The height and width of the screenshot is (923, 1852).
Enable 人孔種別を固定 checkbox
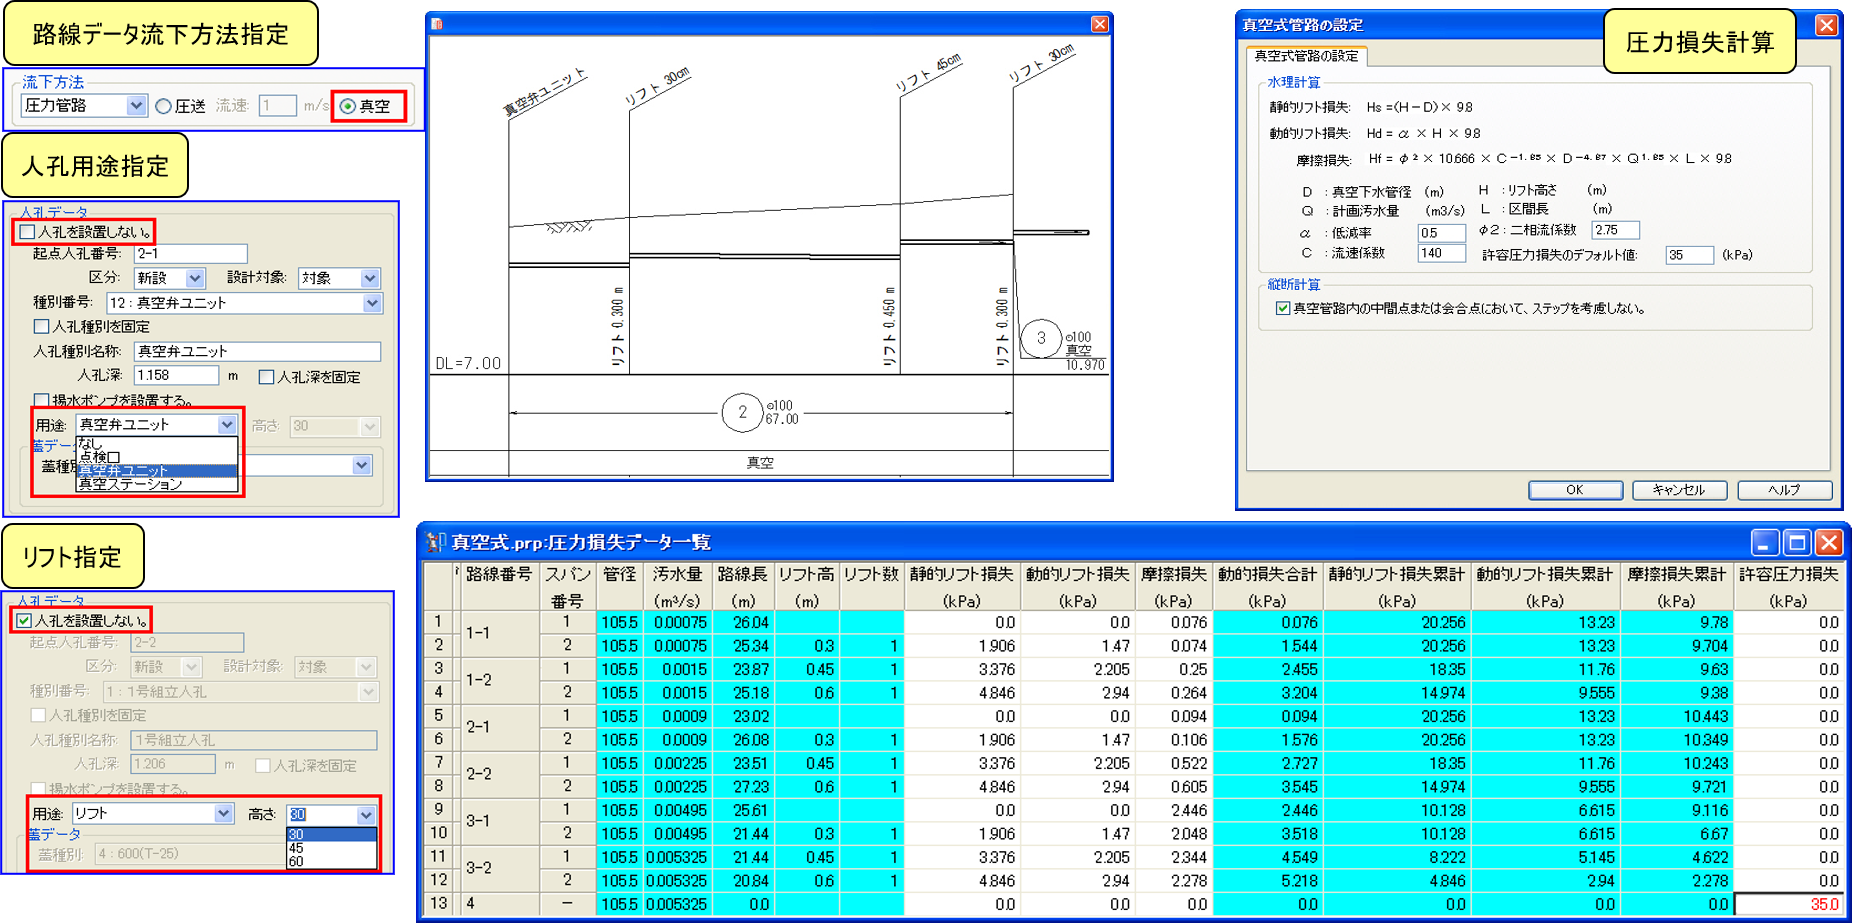(42, 327)
